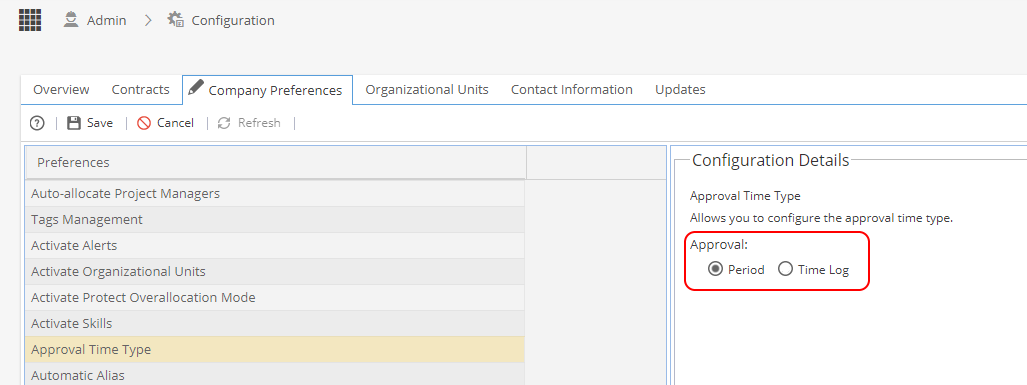The image size is (1027, 385).
Task: Click the pencil icon on Company Preferences tab
Action: click(196, 87)
